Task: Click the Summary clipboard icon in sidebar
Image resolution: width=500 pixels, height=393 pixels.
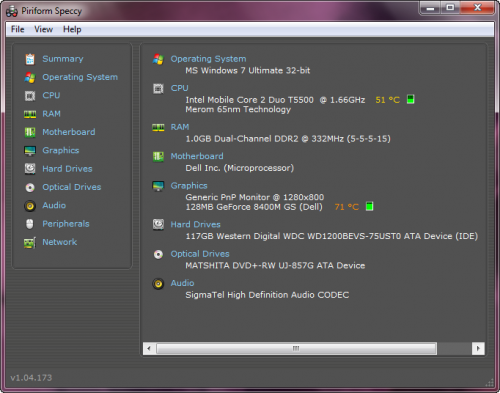Action: coord(30,59)
